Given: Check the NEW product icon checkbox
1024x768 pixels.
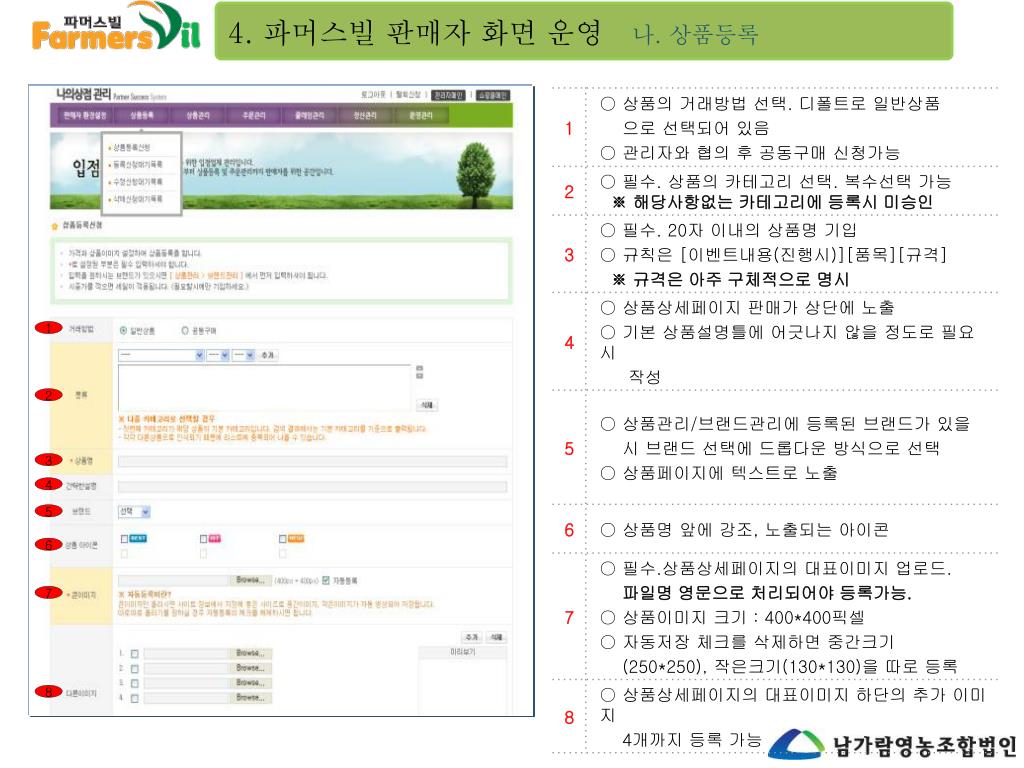Looking at the screenshot, I should coord(282,539).
